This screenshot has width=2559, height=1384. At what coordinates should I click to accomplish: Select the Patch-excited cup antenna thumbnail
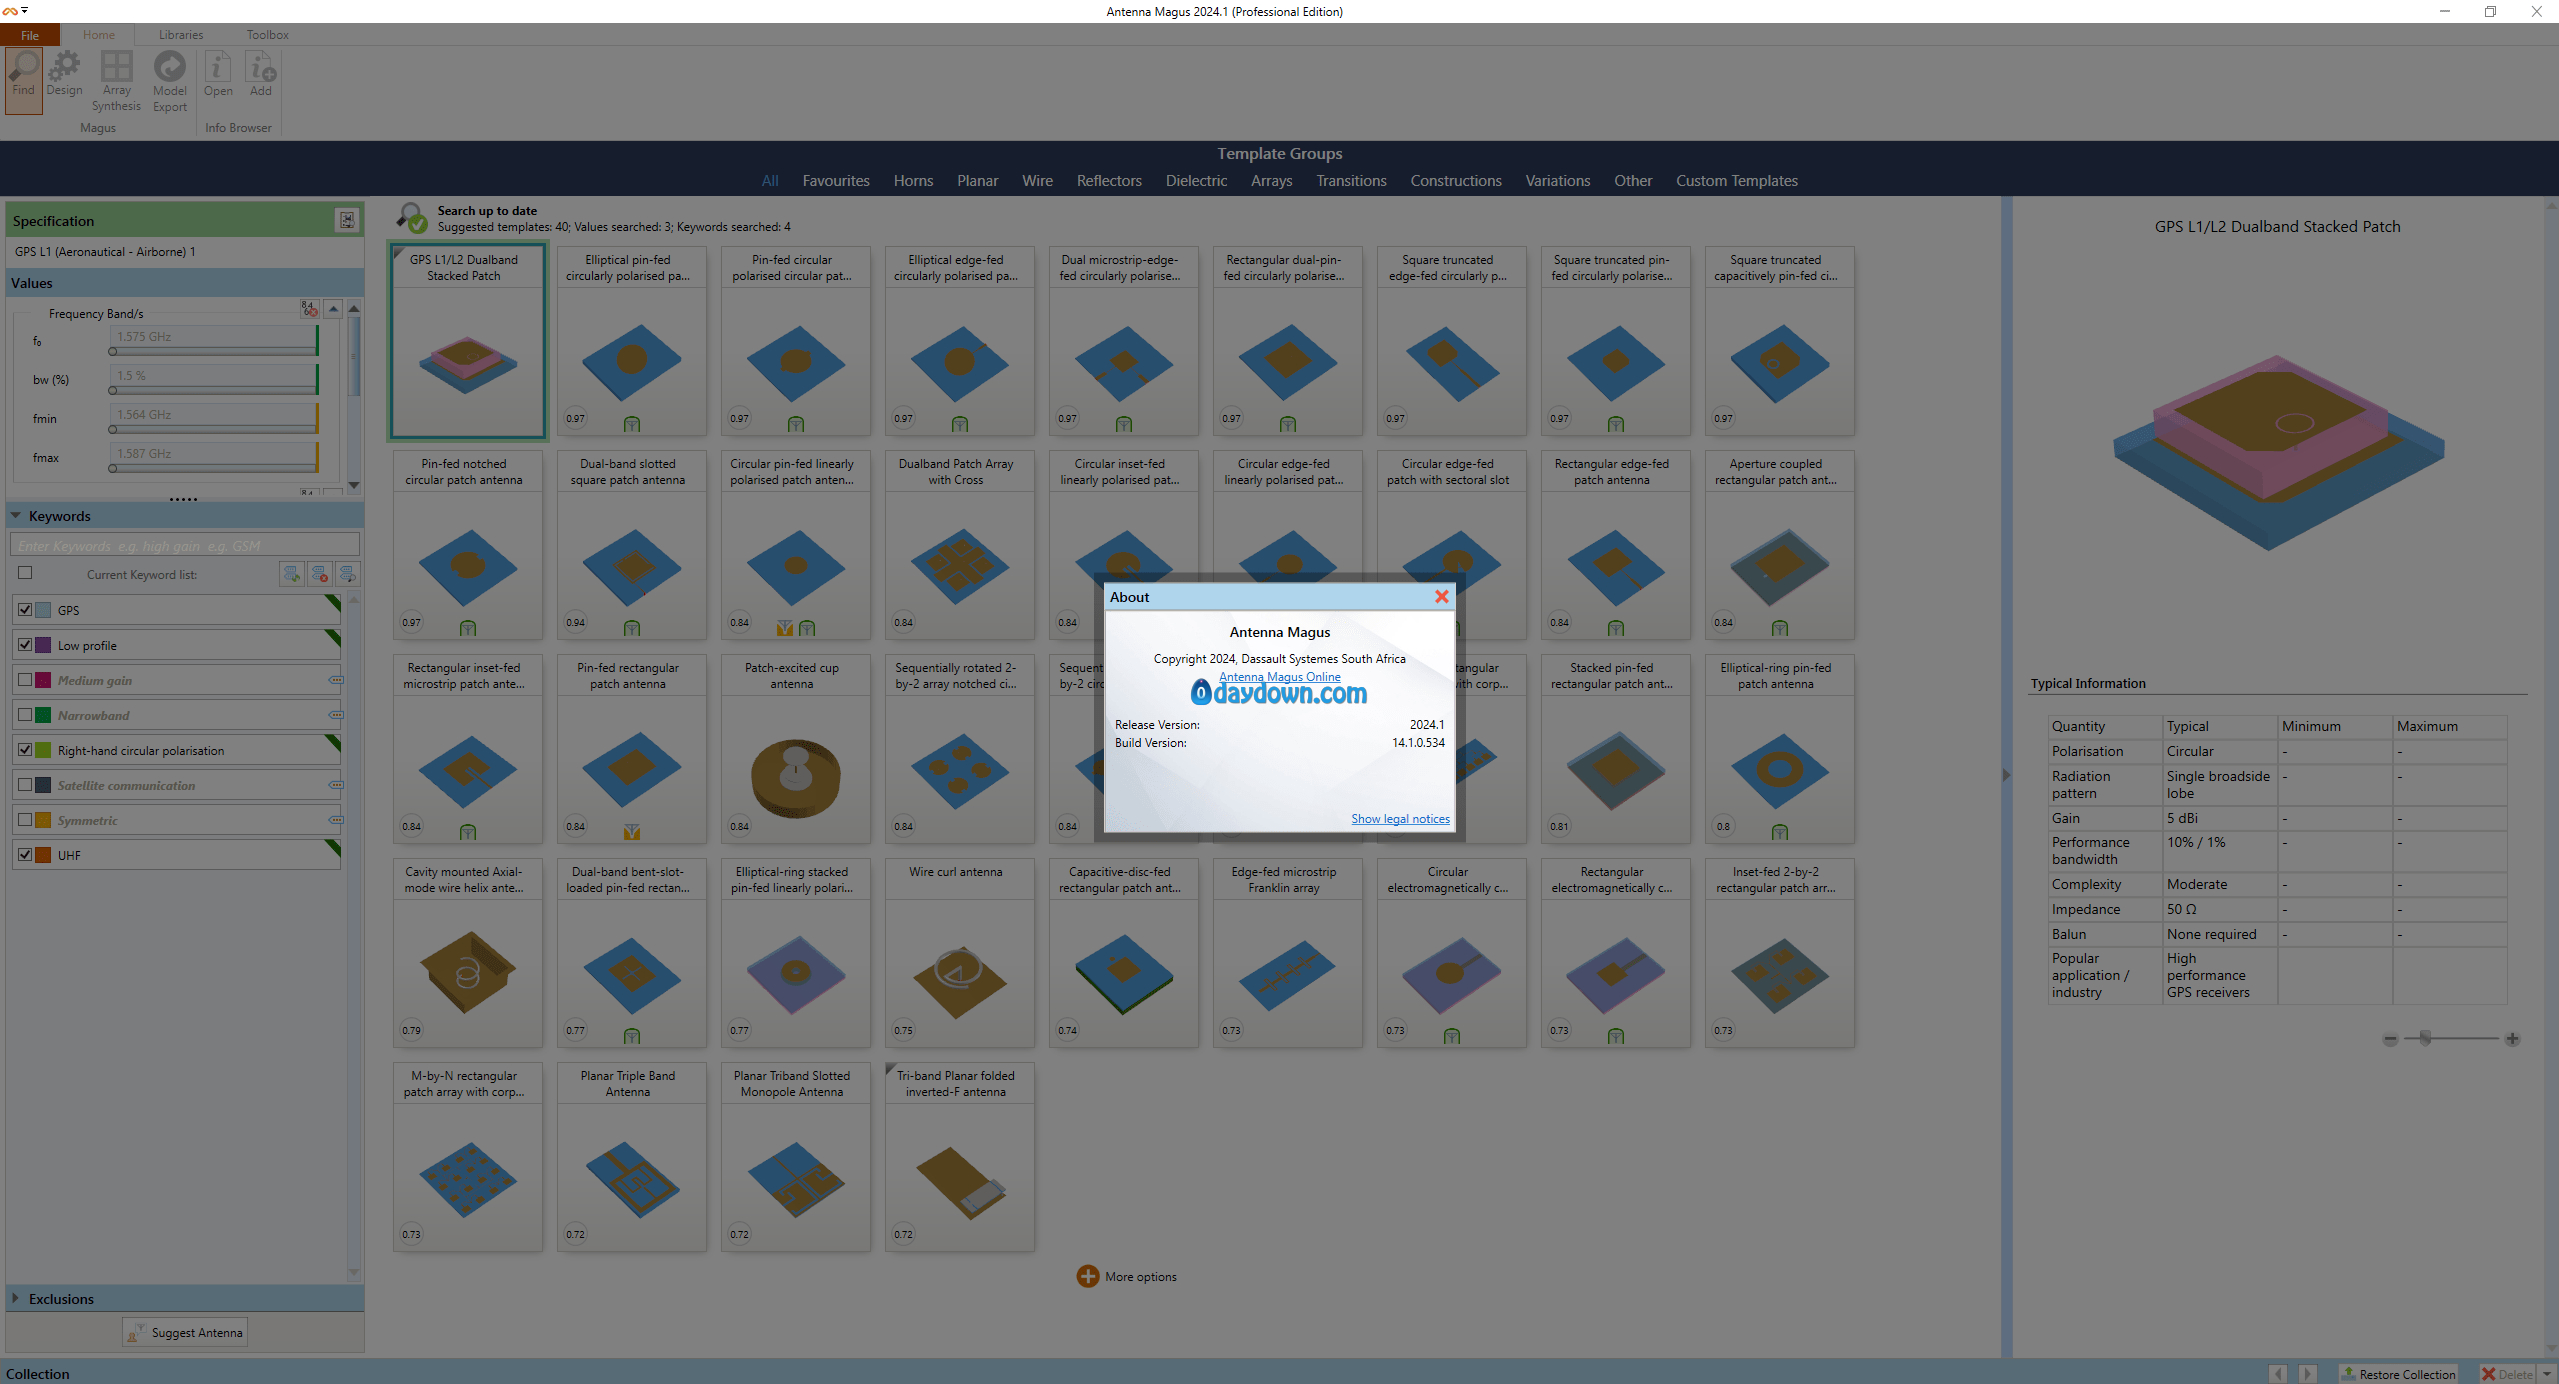795,748
